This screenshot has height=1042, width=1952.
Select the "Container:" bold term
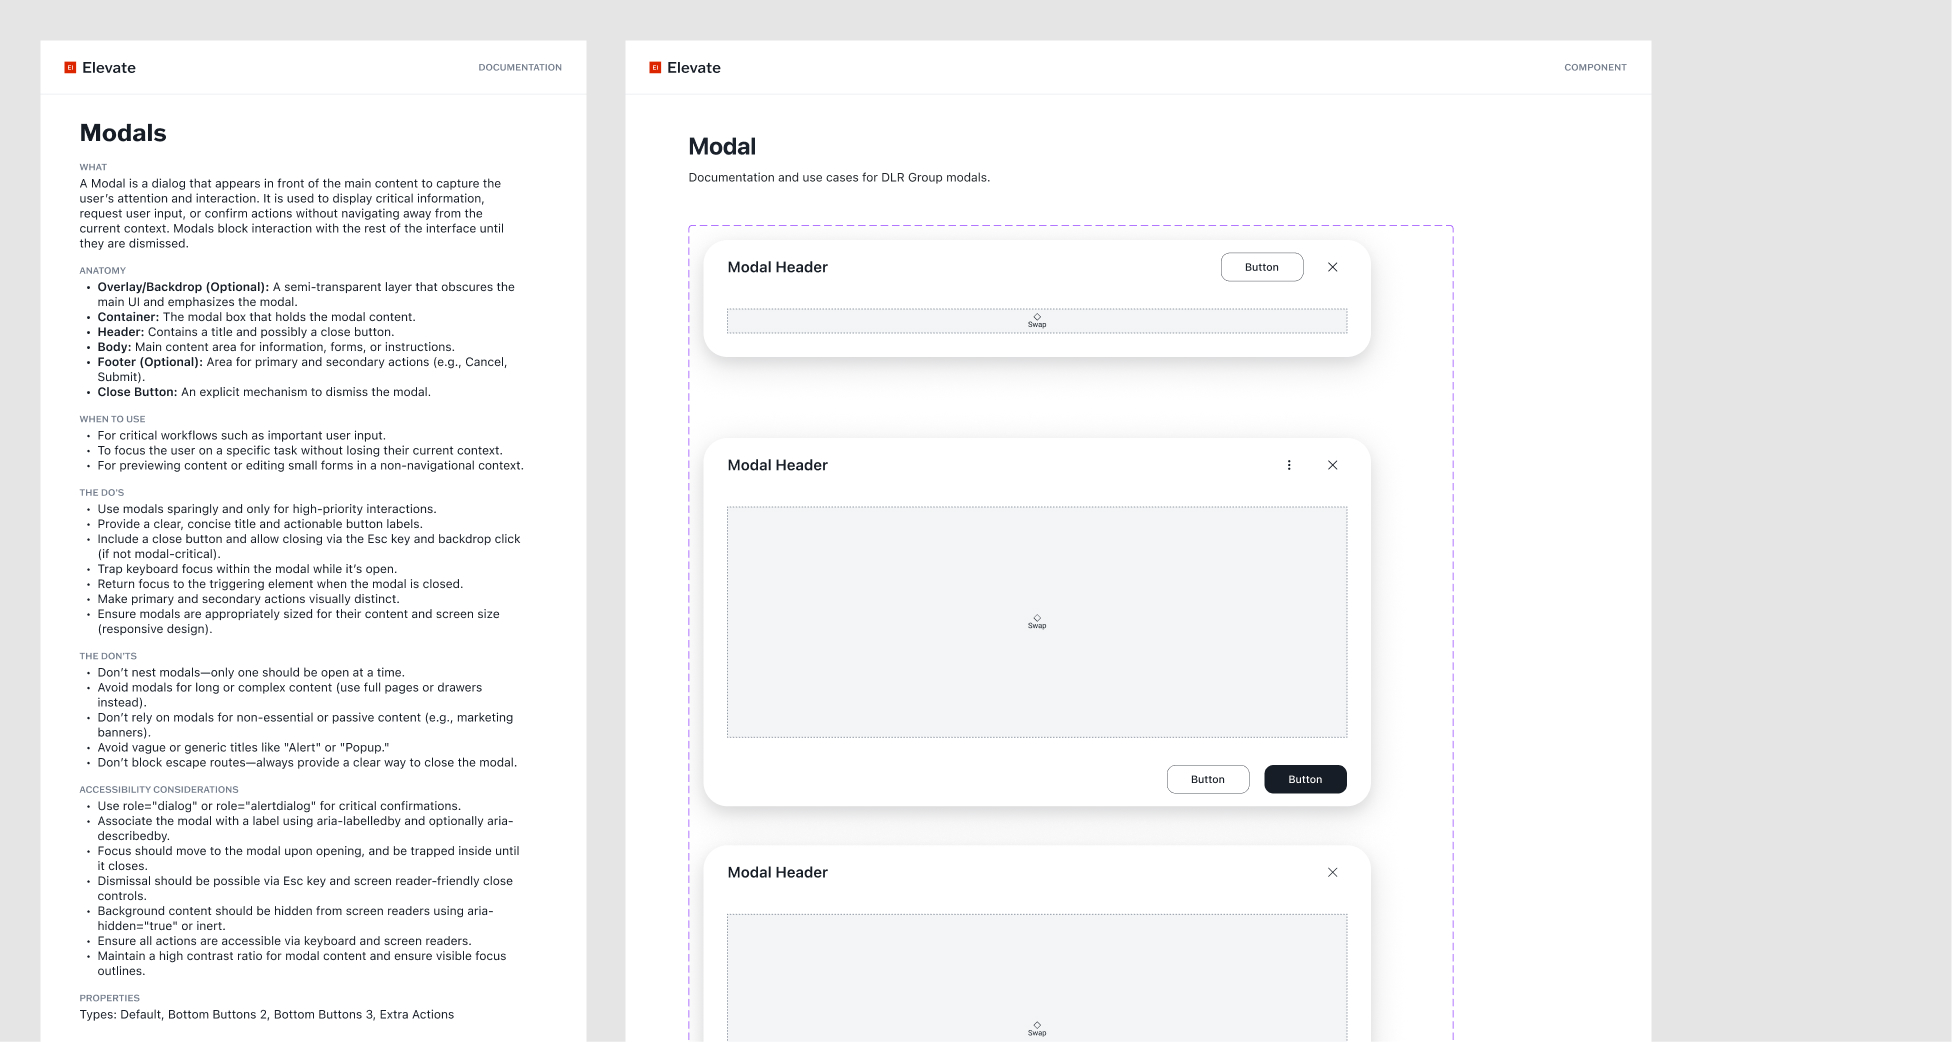[x=128, y=317]
